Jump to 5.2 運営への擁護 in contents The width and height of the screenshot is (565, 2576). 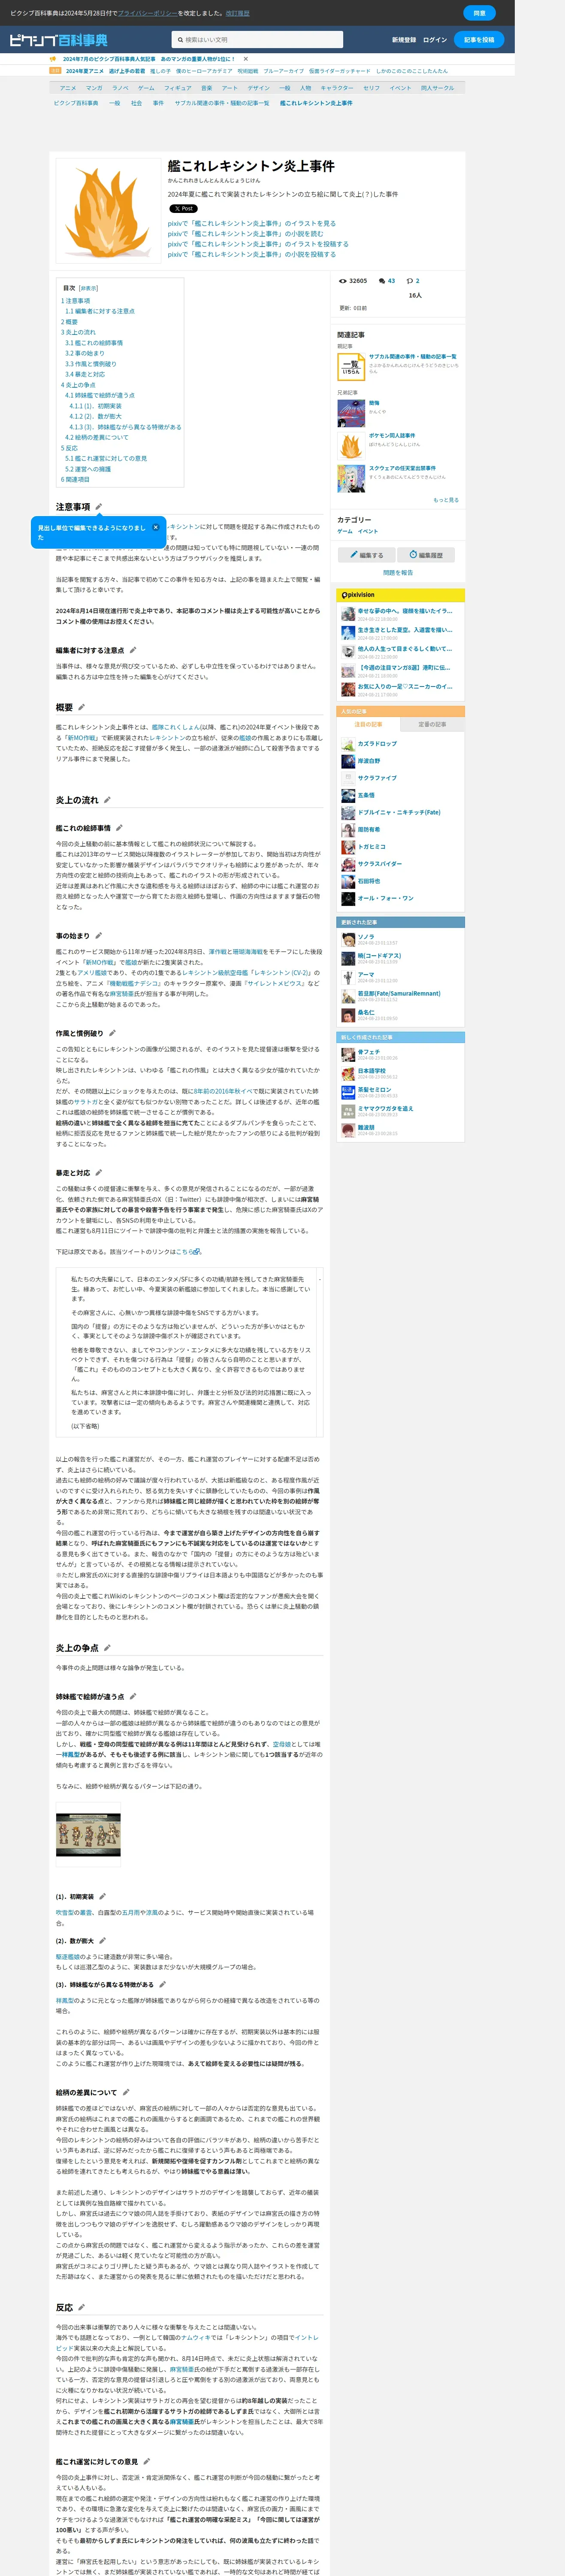88,469
